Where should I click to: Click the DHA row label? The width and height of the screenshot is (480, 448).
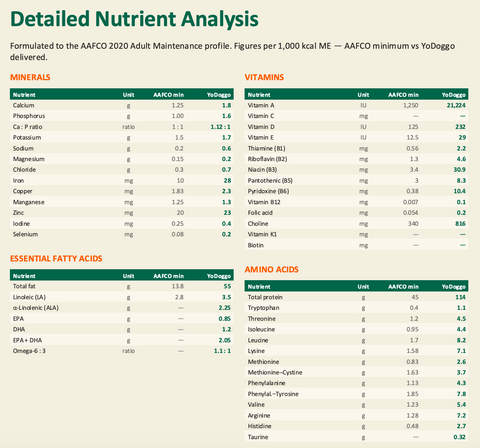(19, 329)
